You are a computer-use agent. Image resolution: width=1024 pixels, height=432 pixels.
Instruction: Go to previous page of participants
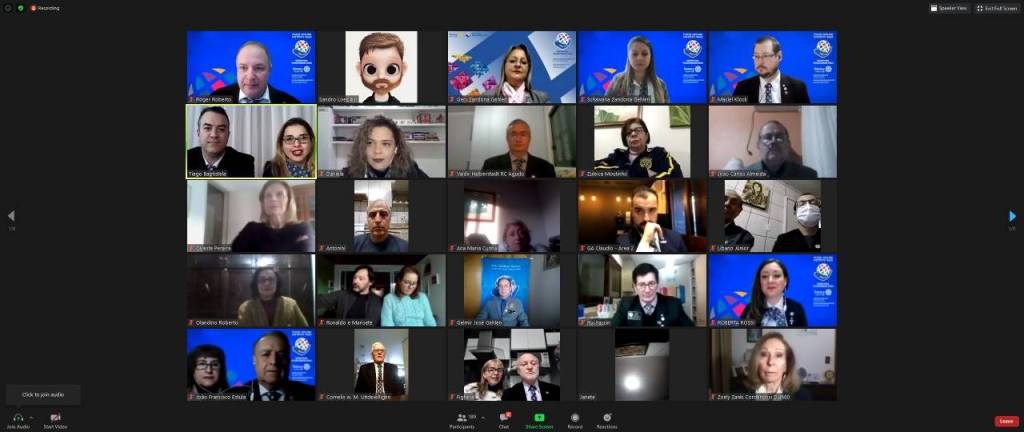tap(11, 216)
